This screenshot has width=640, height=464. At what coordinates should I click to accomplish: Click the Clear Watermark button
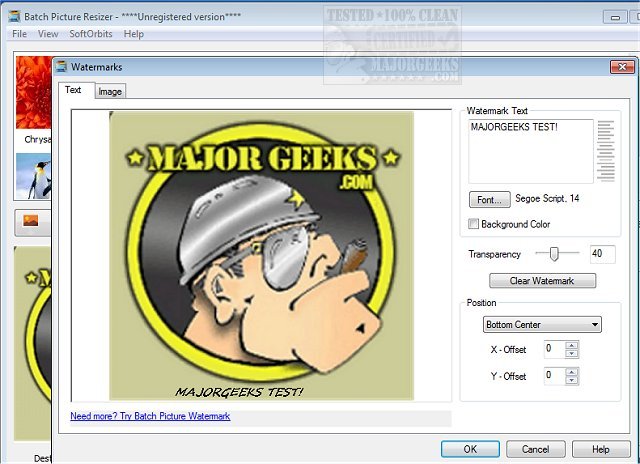(542, 281)
